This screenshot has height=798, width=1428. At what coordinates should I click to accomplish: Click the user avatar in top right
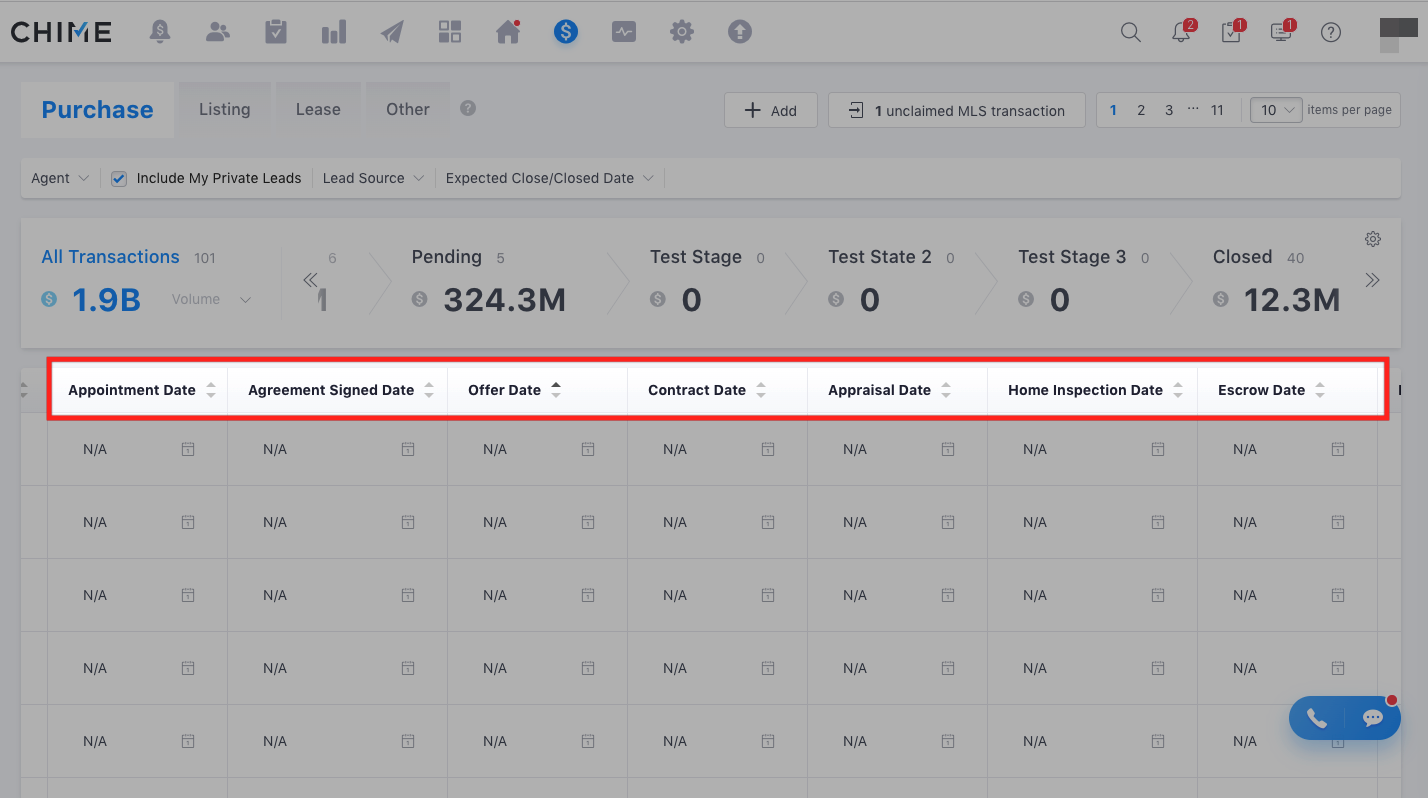coord(1398,34)
